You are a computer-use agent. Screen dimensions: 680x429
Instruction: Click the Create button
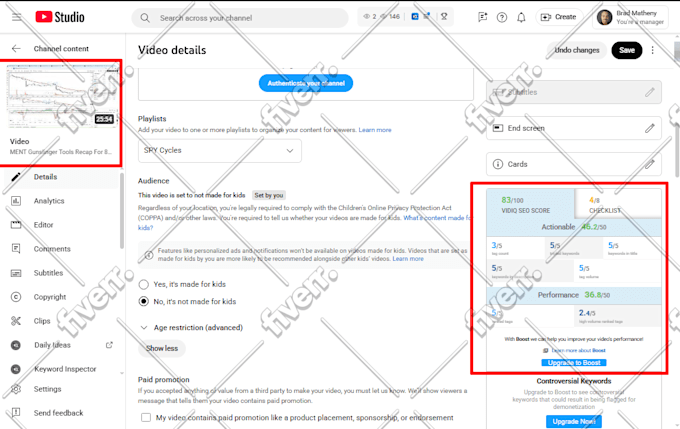(559, 17)
